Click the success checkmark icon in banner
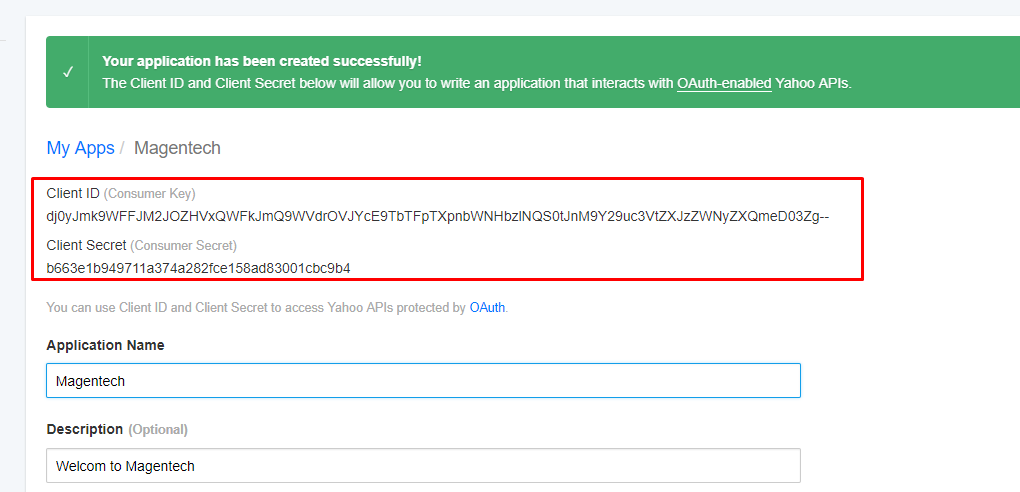This screenshot has width=1020, height=492. tap(68, 72)
